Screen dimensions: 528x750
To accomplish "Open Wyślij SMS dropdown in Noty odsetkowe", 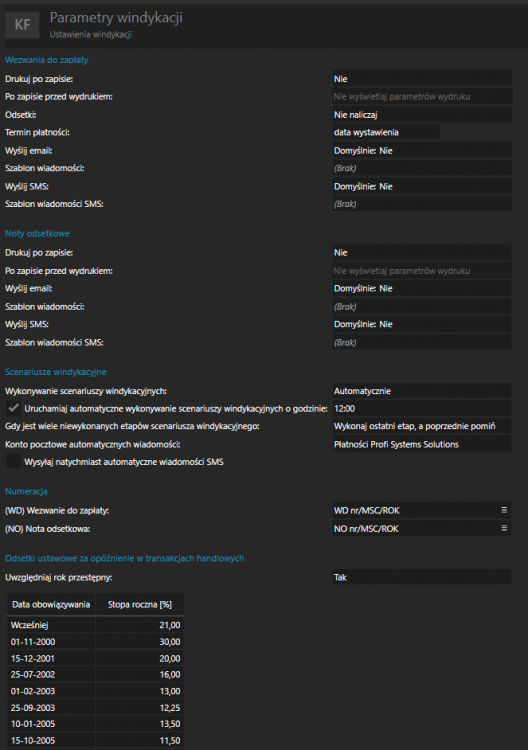I will coord(422,324).
